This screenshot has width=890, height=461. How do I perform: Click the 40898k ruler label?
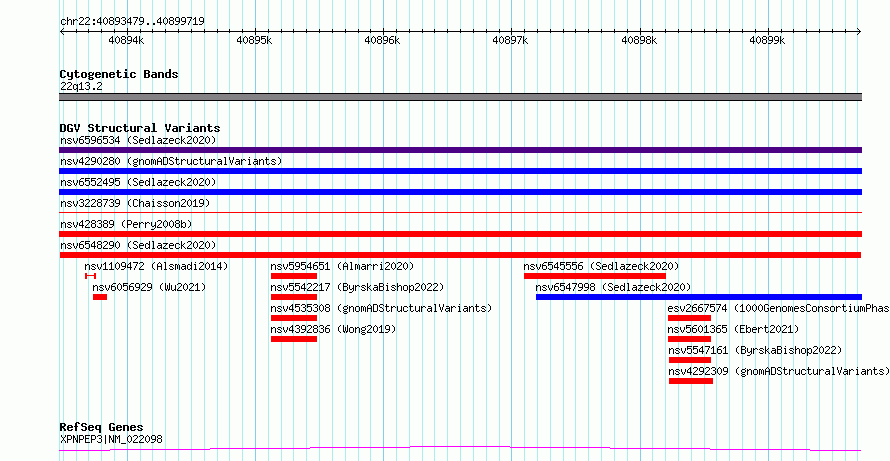tap(640, 40)
